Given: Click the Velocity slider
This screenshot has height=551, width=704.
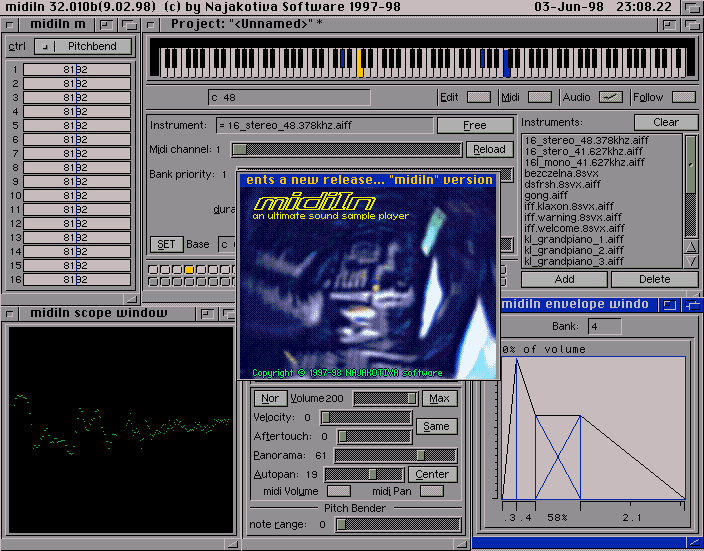Looking at the screenshot, I should pyautogui.click(x=366, y=418).
